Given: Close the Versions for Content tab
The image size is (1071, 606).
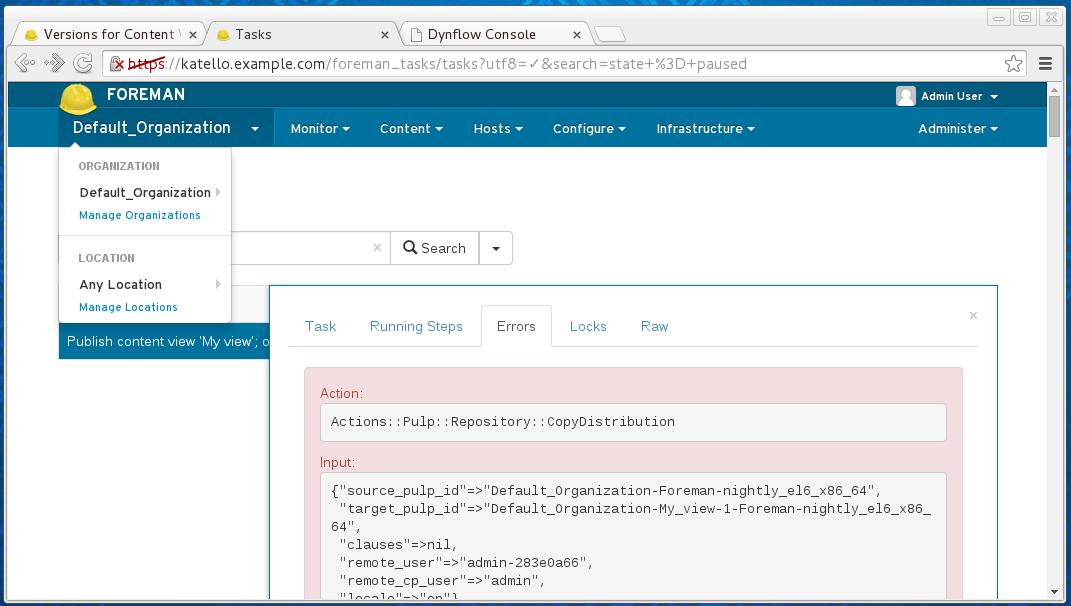Looking at the screenshot, I should click(x=193, y=35).
